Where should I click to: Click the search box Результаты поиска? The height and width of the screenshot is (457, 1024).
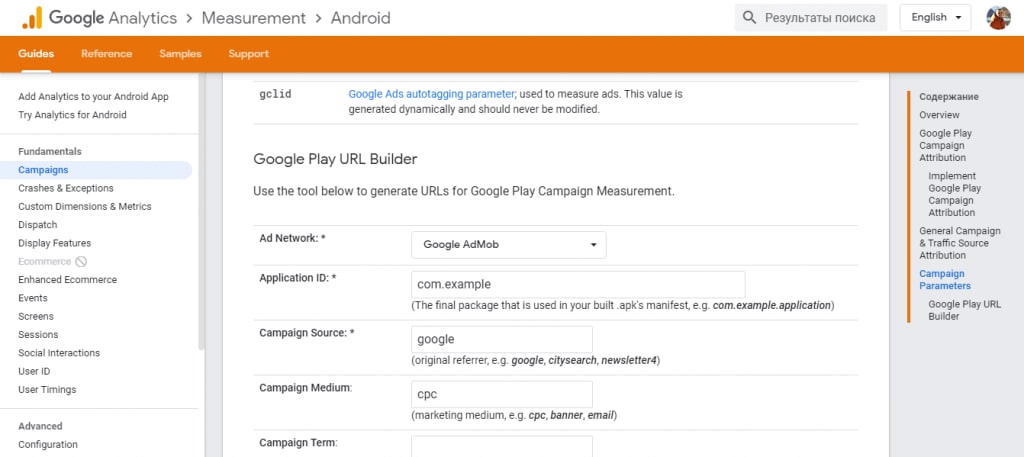pyautogui.click(x=811, y=18)
